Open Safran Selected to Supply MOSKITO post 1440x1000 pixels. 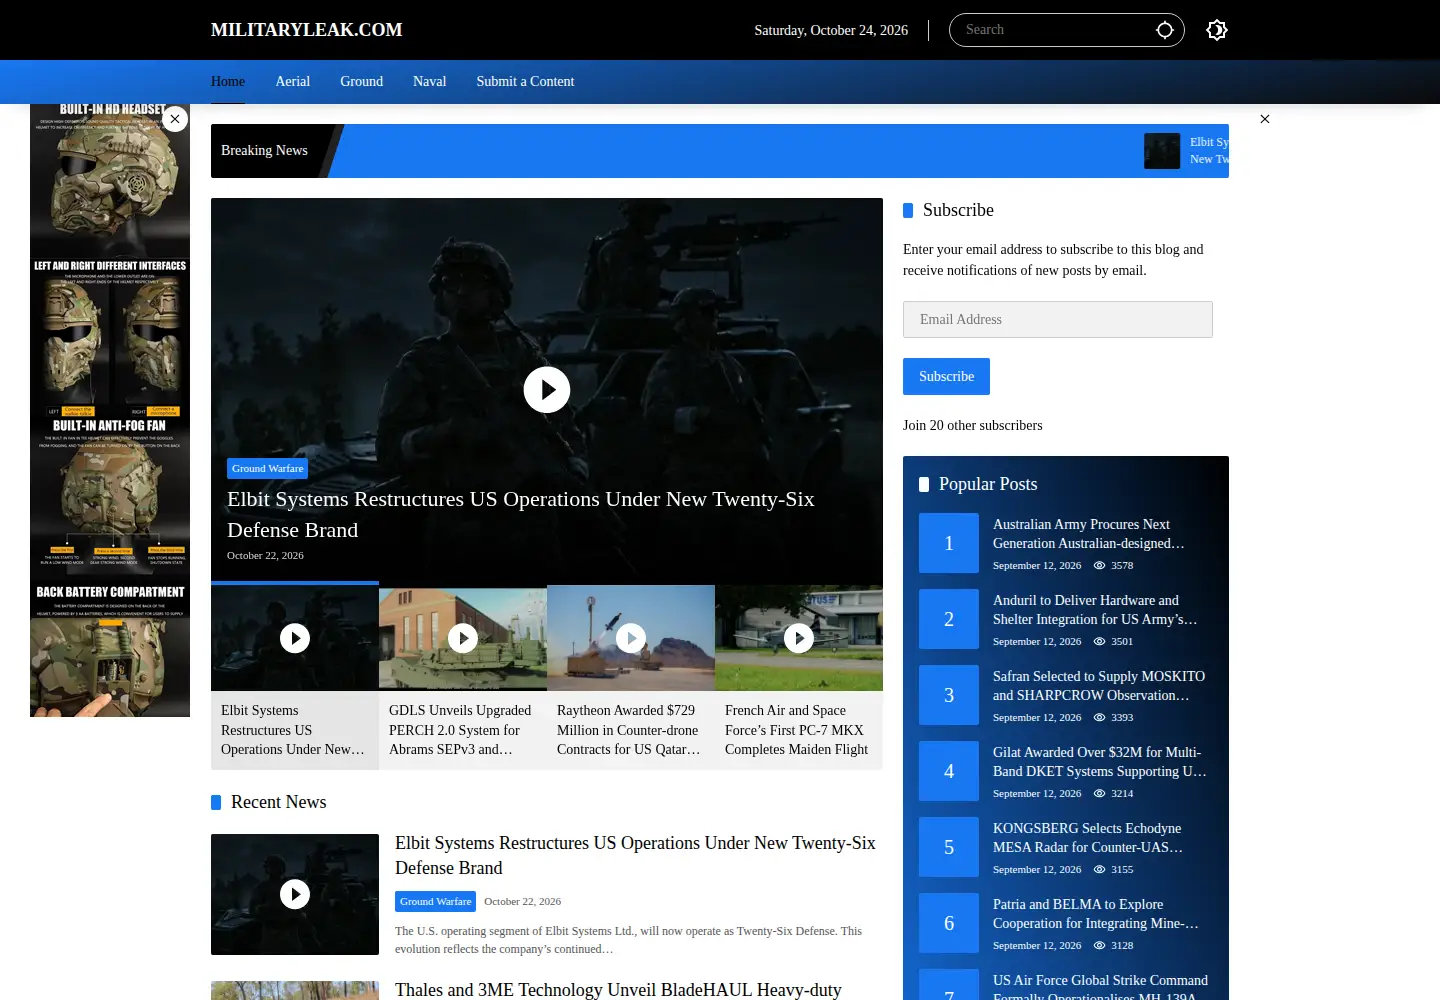[x=1099, y=686]
